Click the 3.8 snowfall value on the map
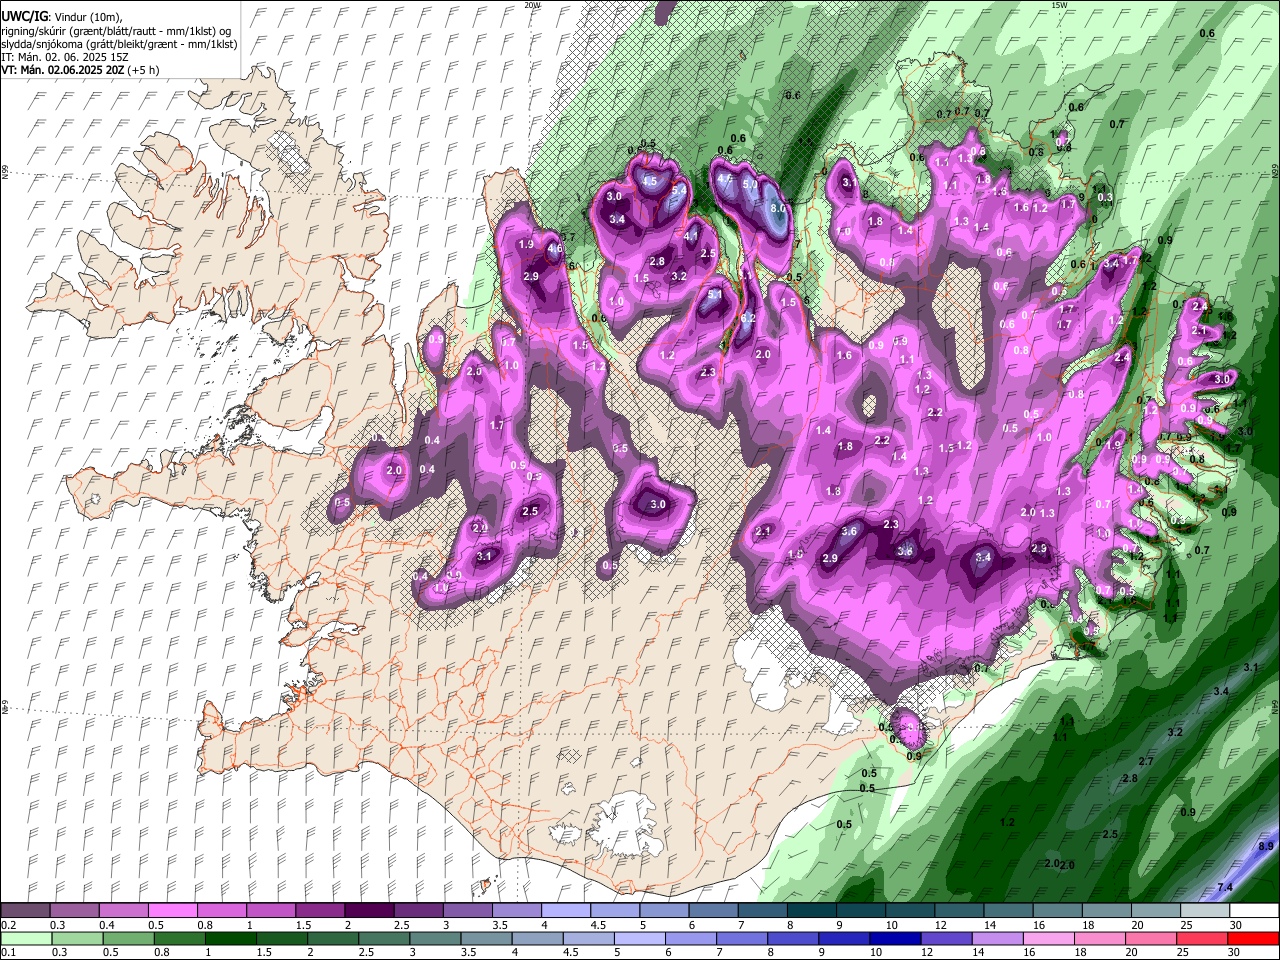Screen dimensions: 1280x960 pos(906,551)
